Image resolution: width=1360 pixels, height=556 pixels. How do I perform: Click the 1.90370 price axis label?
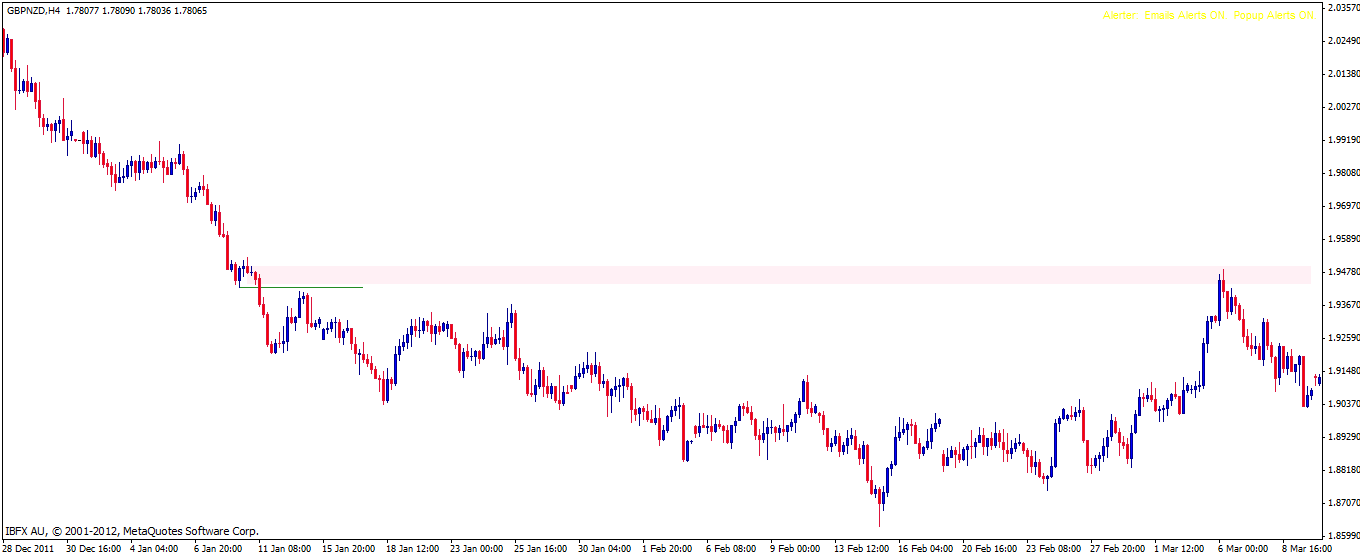(x=1342, y=404)
